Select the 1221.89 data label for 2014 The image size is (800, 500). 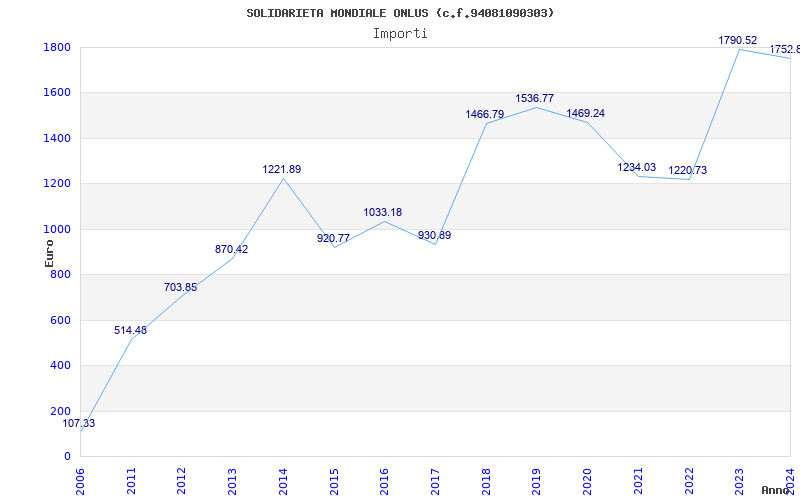(282, 169)
